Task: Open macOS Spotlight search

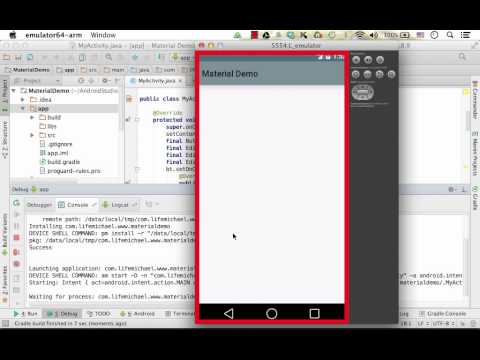Action: 450,35
